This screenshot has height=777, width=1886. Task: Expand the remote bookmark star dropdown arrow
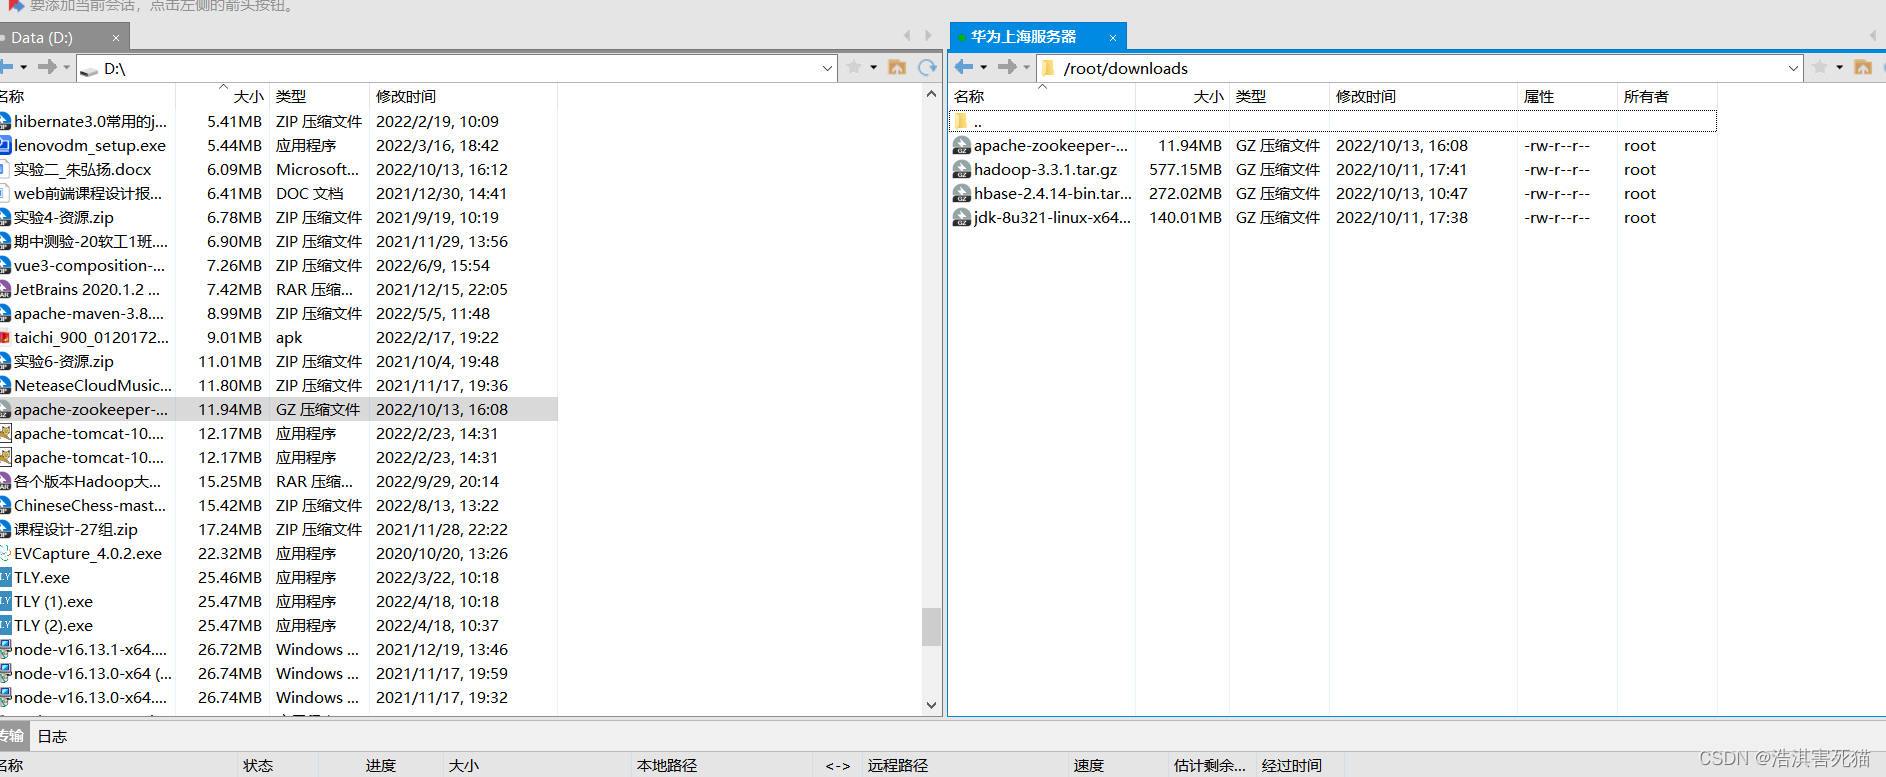[1839, 68]
